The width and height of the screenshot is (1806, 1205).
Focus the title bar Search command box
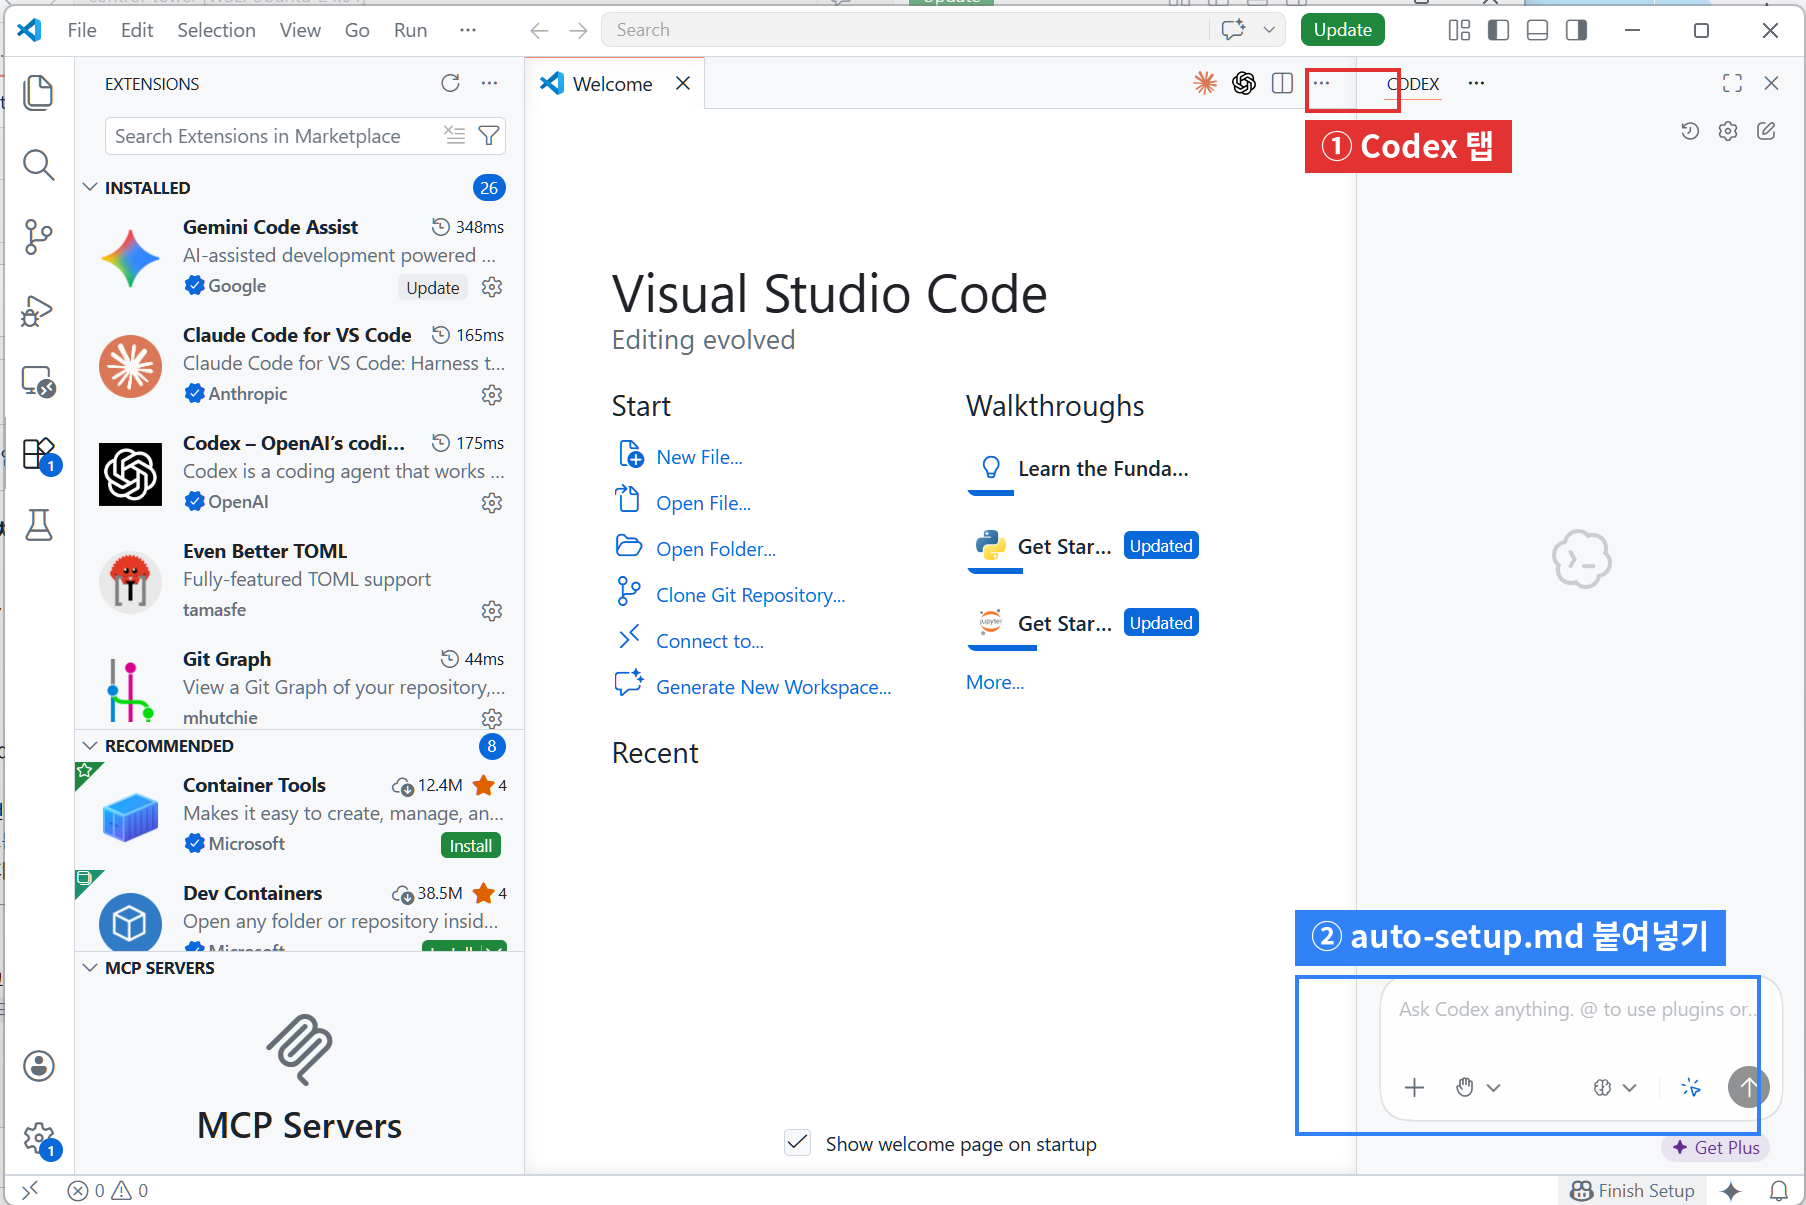pyautogui.click(x=907, y=30)
